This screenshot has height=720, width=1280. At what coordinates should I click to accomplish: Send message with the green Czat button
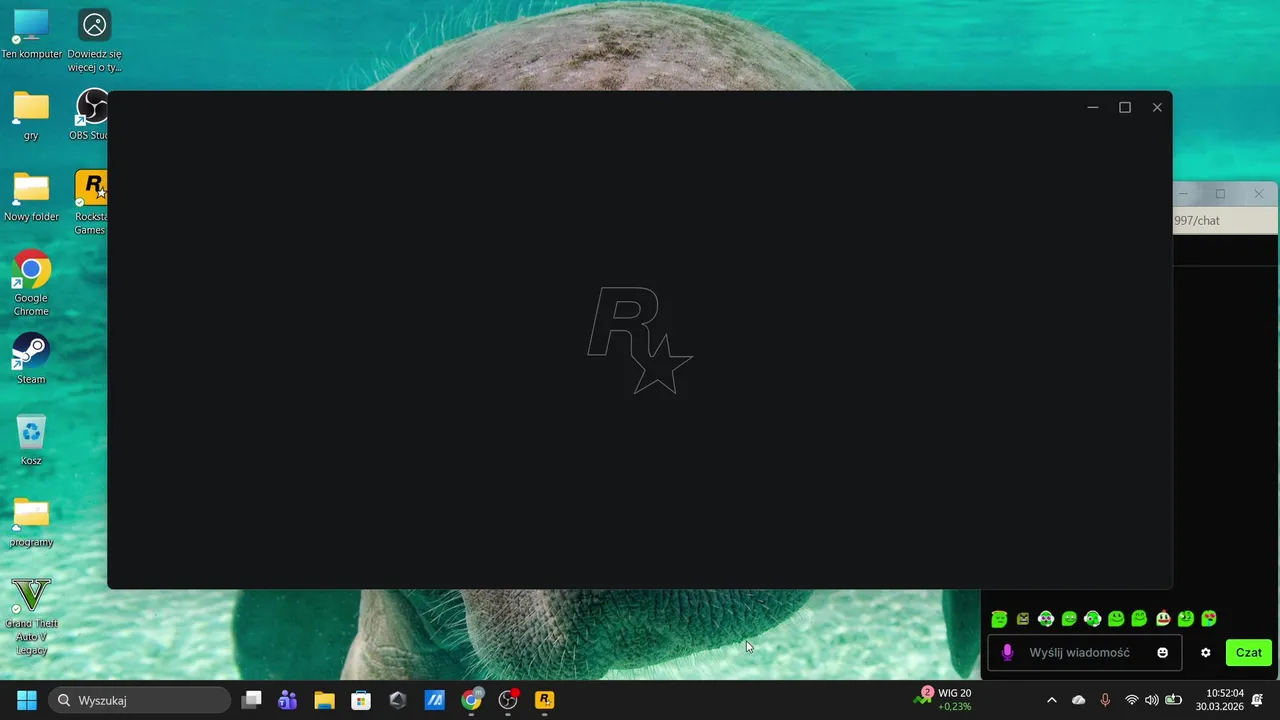click(1249, 653)
